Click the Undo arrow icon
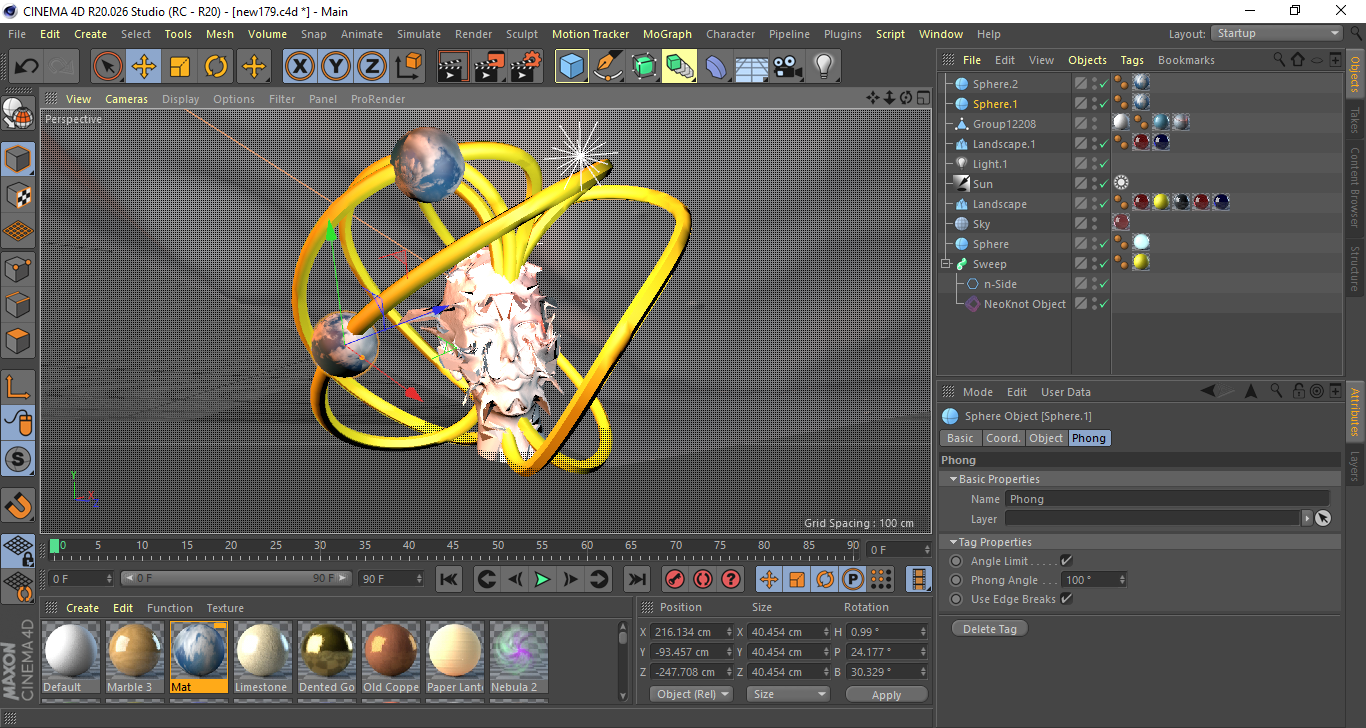1366x728 pixels. 26,67
